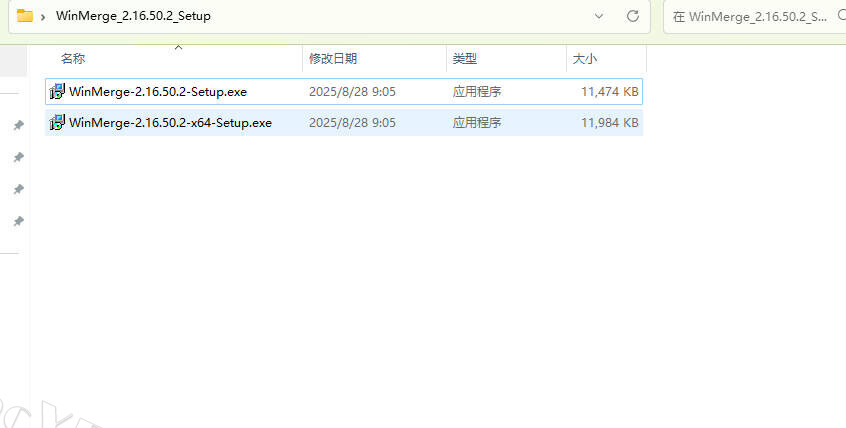
Task: Sort files by 大小 column
Action: (x=584, y=58)
